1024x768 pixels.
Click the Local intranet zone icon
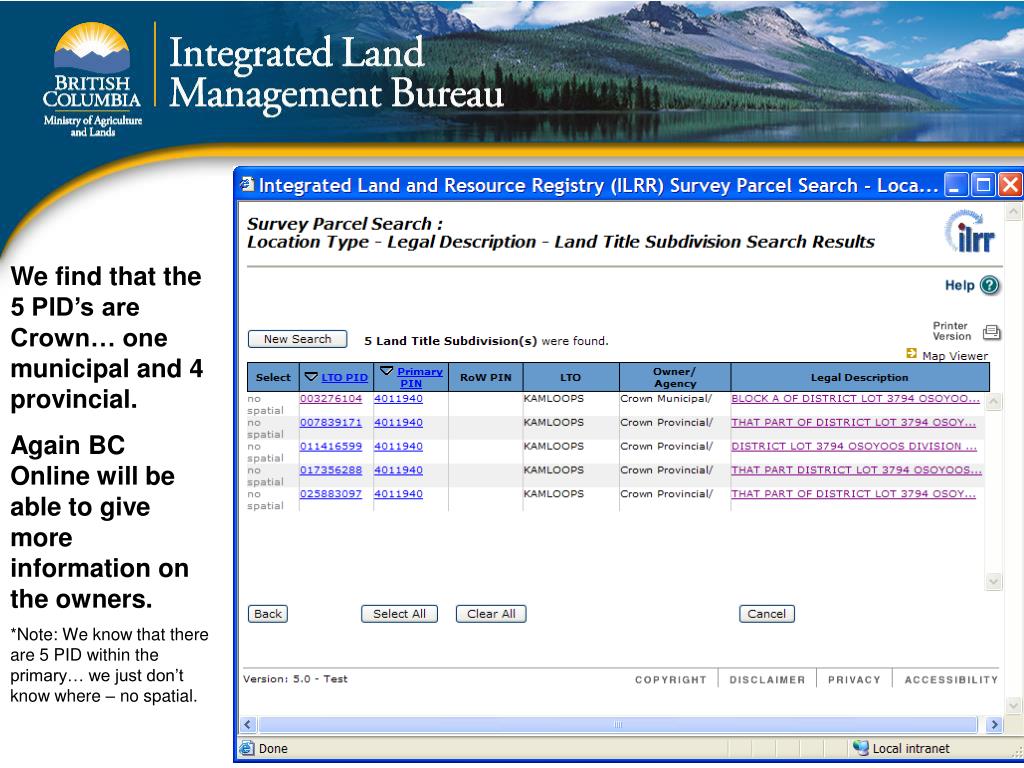(861, 748)
